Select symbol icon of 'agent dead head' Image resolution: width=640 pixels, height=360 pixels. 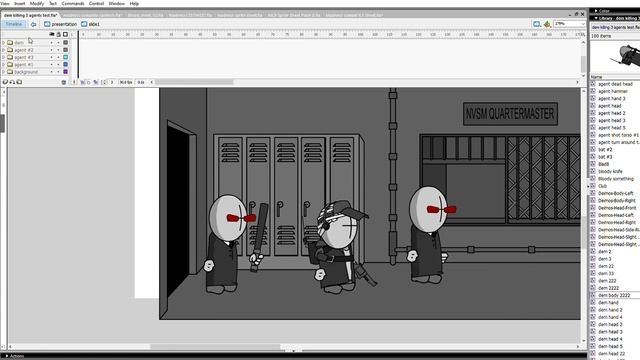593,84
